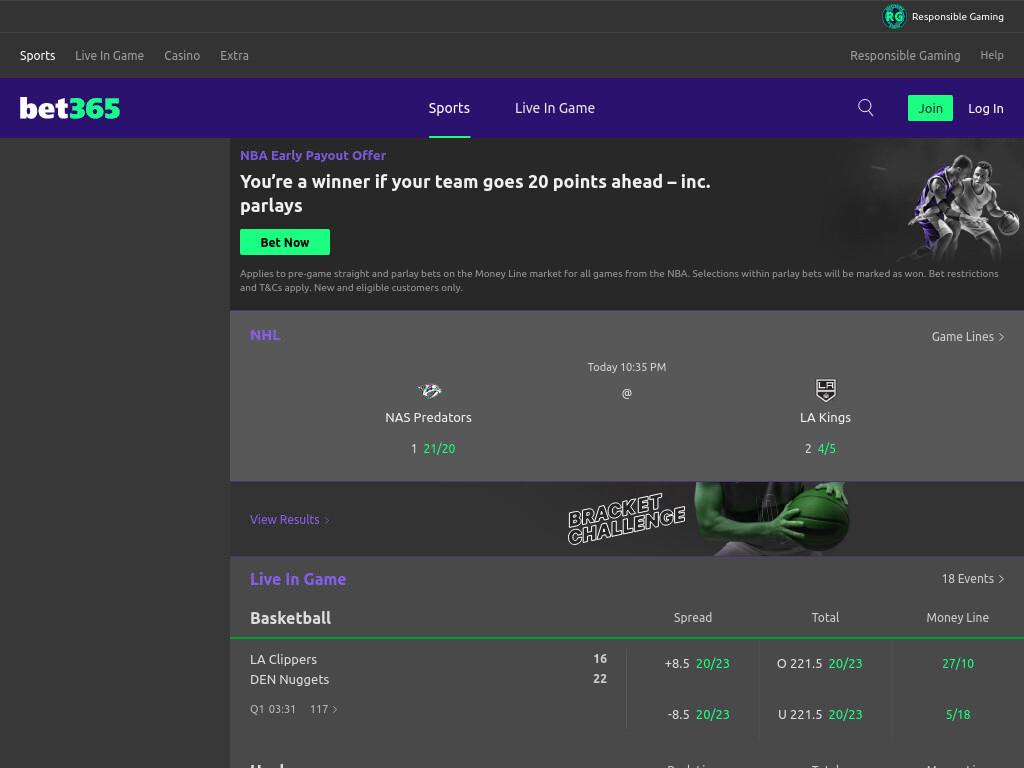Image resolution: width=1024 pixels, height=768 pixels.
Task: Click the NAS Predators team name
Action: (428, 417)
